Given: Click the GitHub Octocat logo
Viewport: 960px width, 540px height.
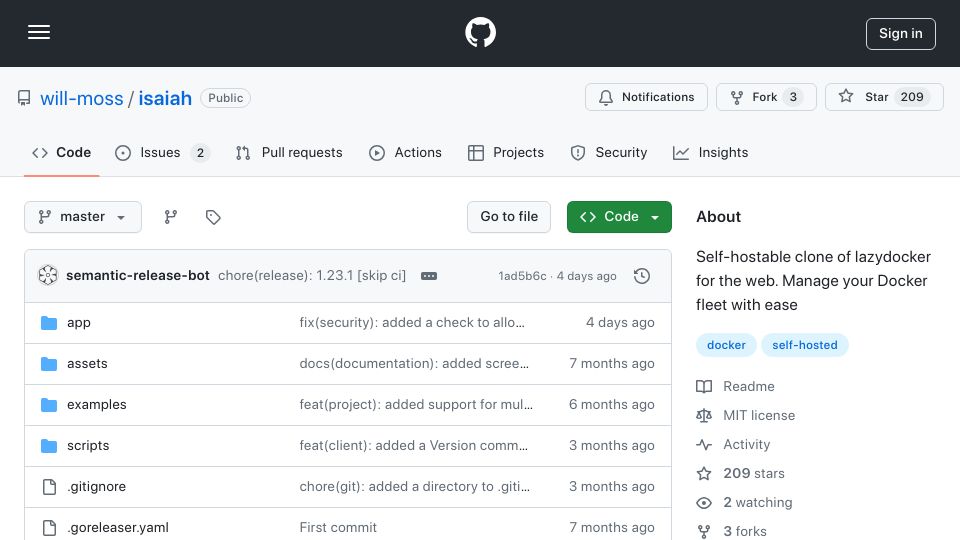Looking at the screenshot, I should (480, 32).
